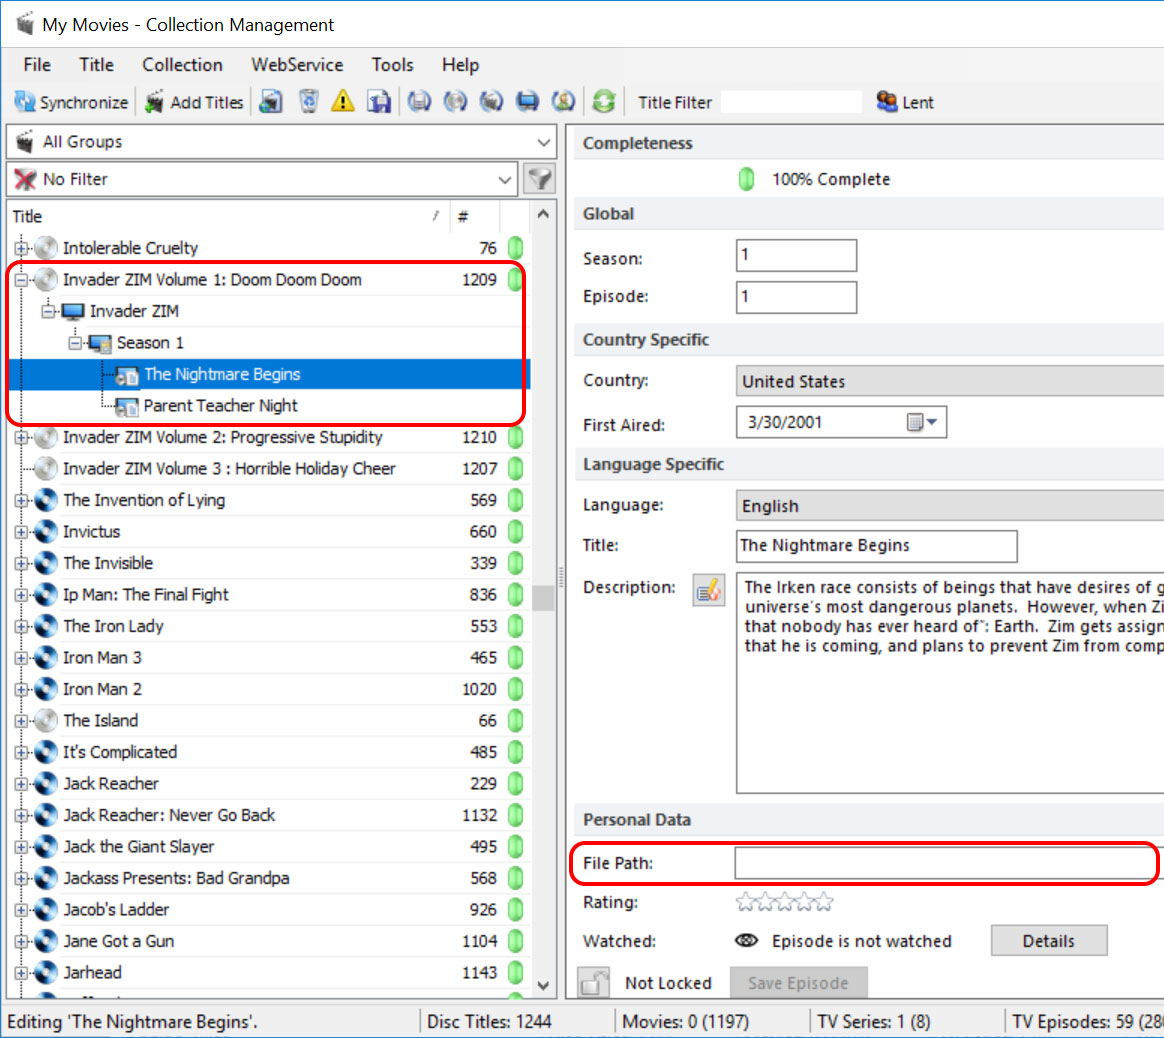Click the Title column header
Image resolution: width=1164 pixels, height=1038 pixels.
click(x=228, y=216)
